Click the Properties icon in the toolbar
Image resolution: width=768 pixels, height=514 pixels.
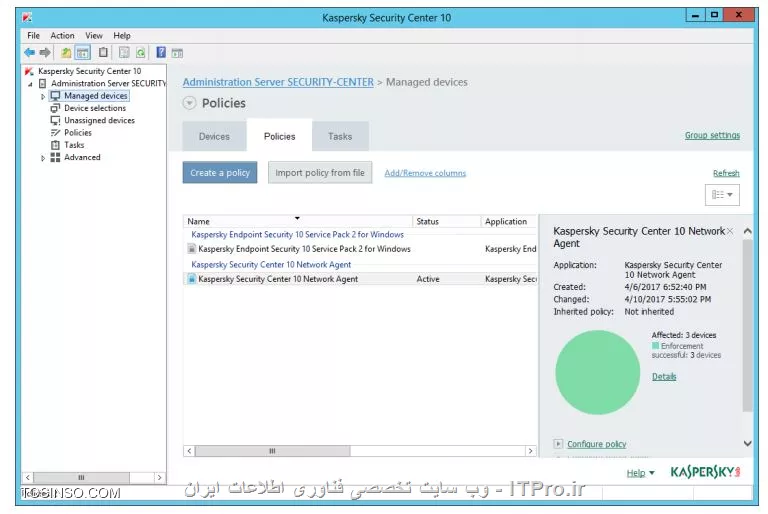[124, 52]
